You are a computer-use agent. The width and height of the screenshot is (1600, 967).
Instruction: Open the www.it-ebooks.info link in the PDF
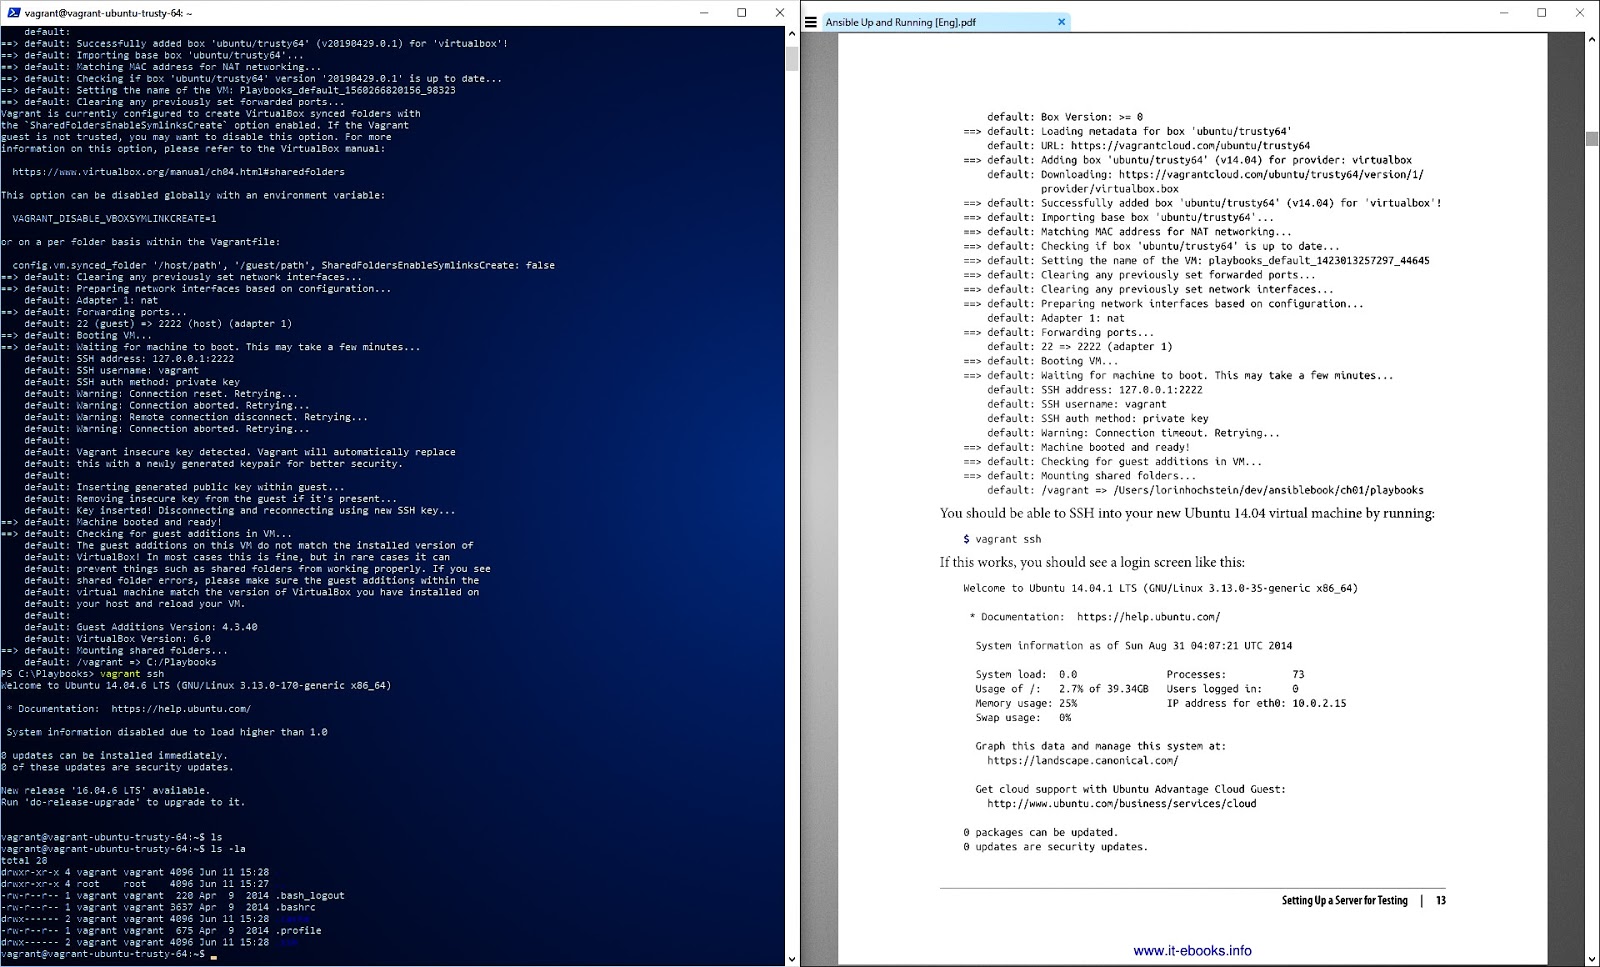tap(1192, 951)
